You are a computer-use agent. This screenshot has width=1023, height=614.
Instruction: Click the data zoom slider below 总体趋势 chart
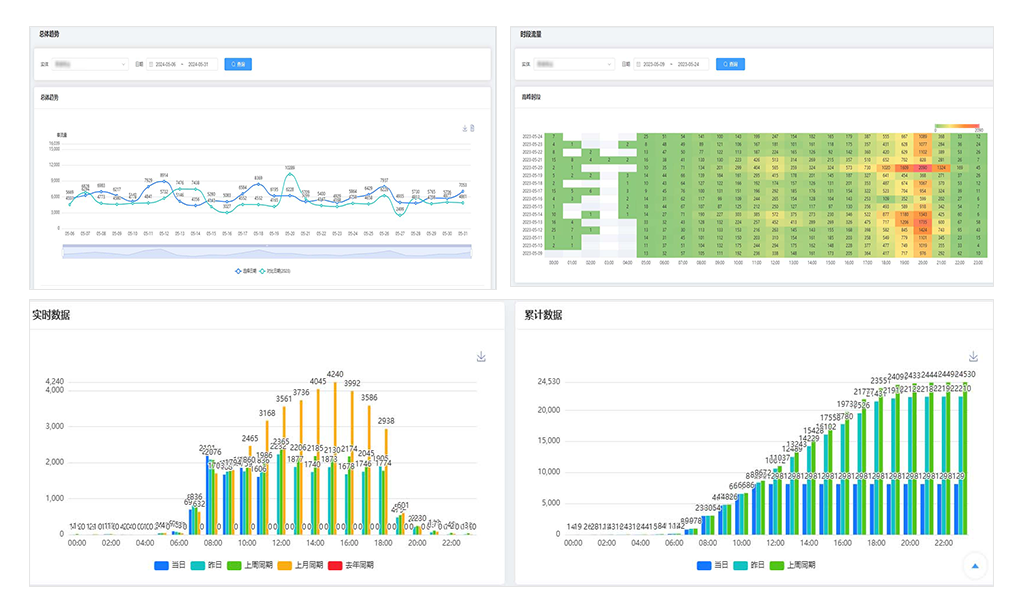coord(267,251)
